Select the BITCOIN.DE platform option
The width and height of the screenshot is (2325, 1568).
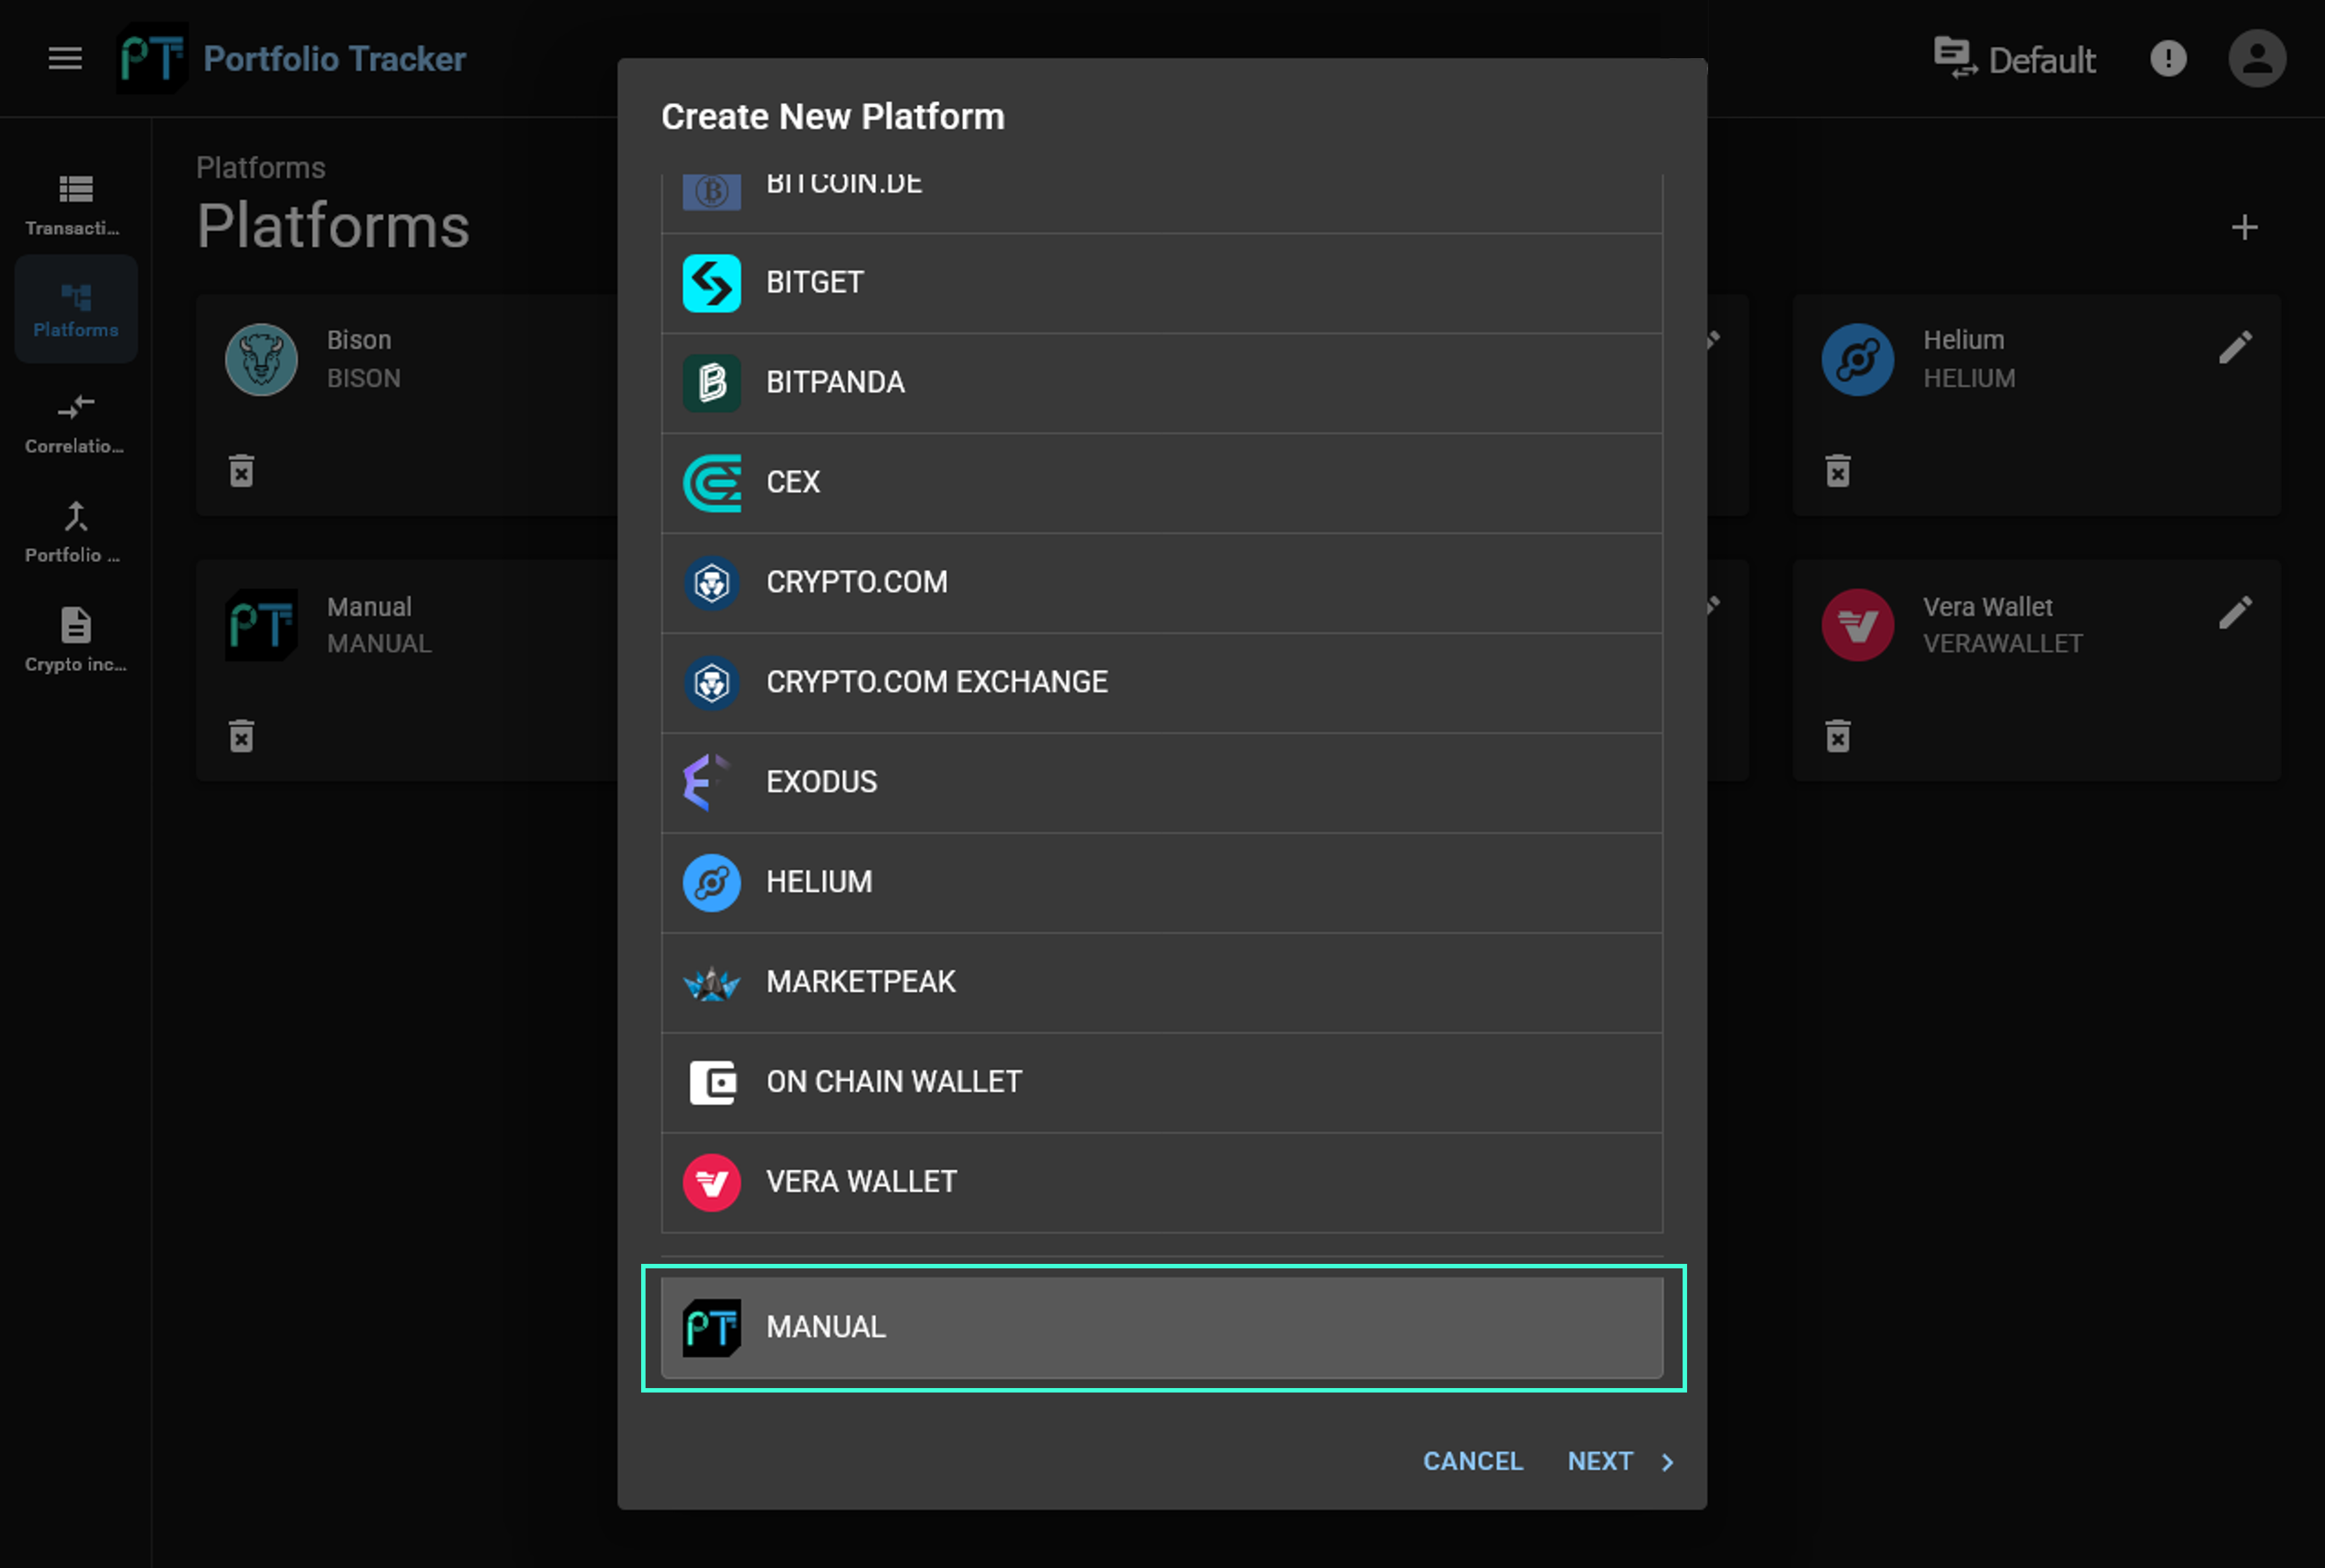click(1161, 203)
